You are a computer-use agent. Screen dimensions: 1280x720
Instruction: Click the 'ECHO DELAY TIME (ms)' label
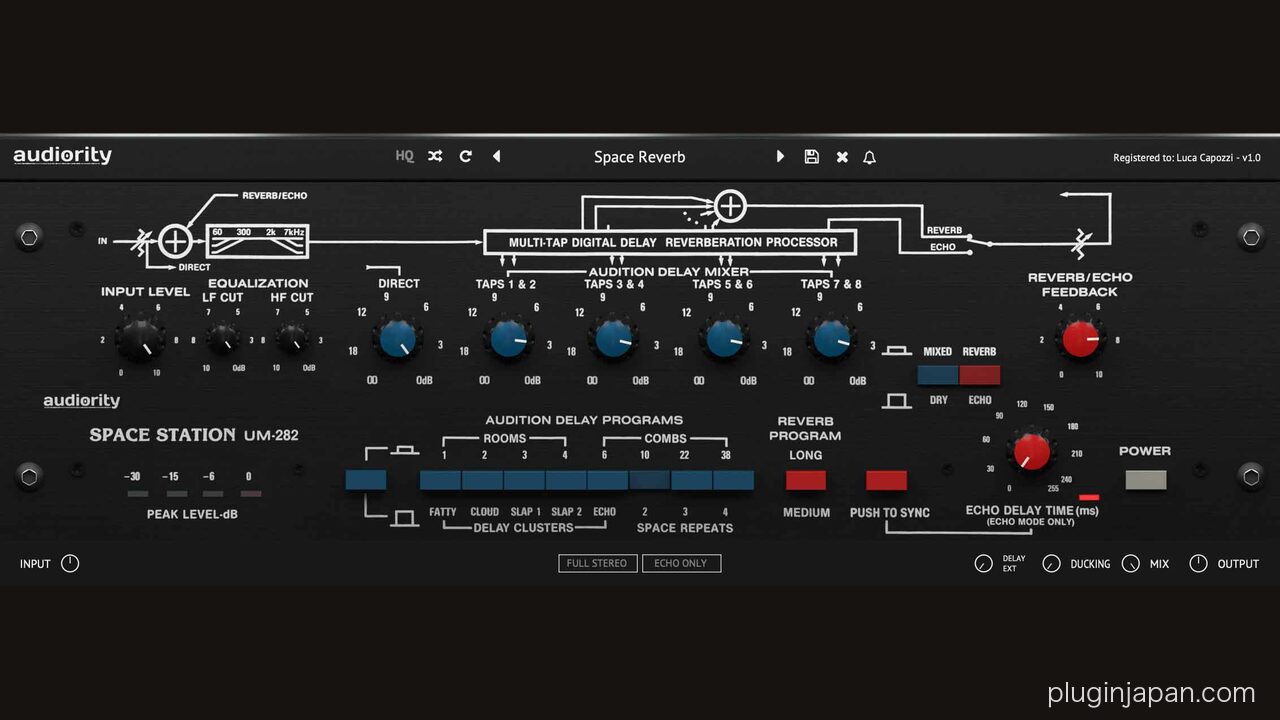[1032, 511]
